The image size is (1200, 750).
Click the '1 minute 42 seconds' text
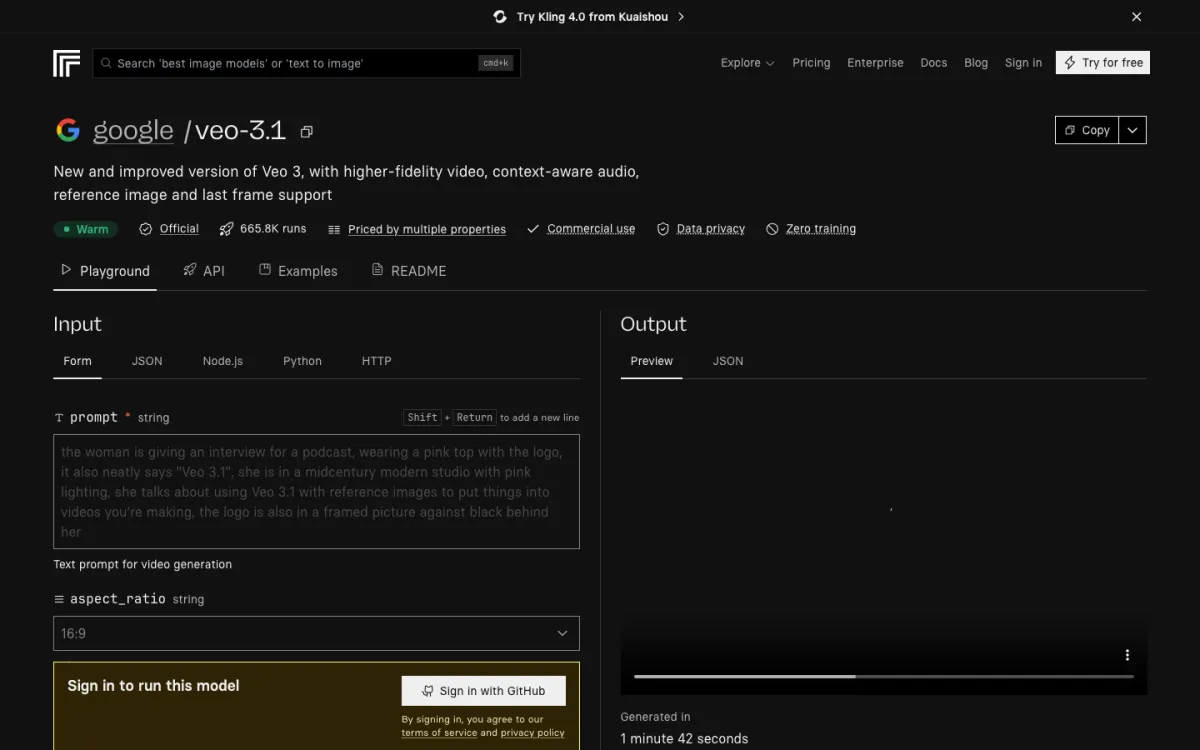pyautogui.click(x=684, y=739)
